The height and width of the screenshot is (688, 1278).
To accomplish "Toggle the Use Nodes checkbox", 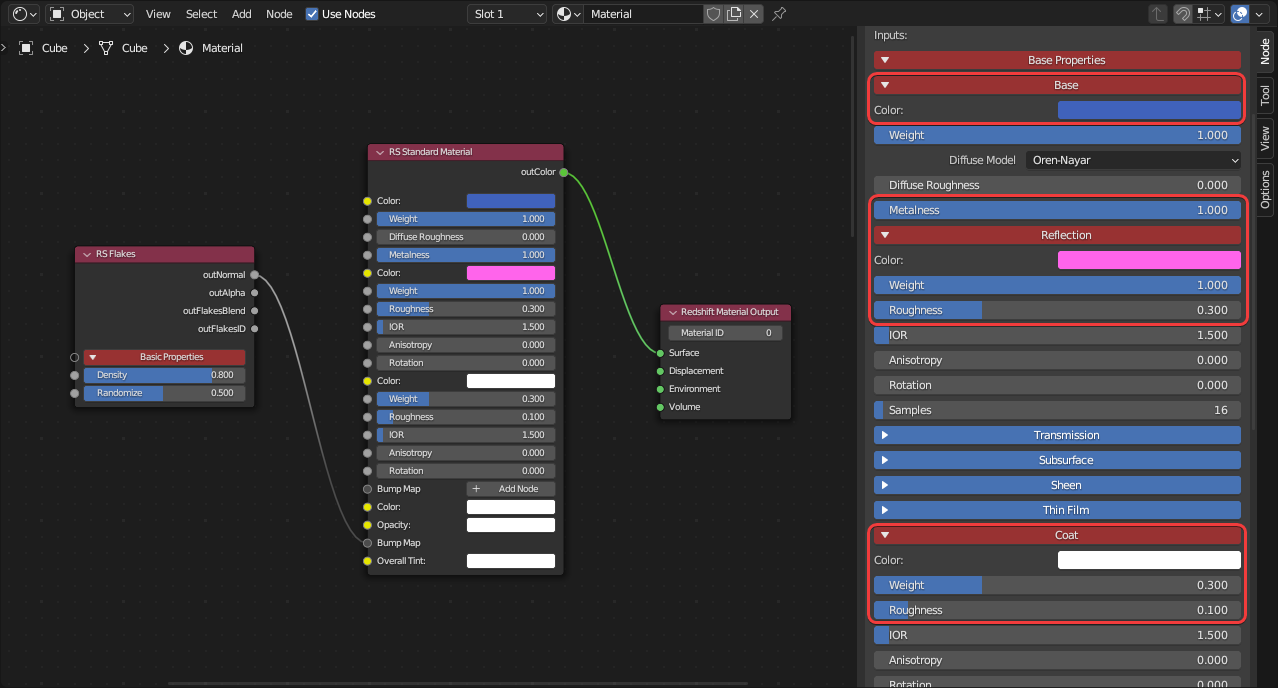I will coord(312,14).
